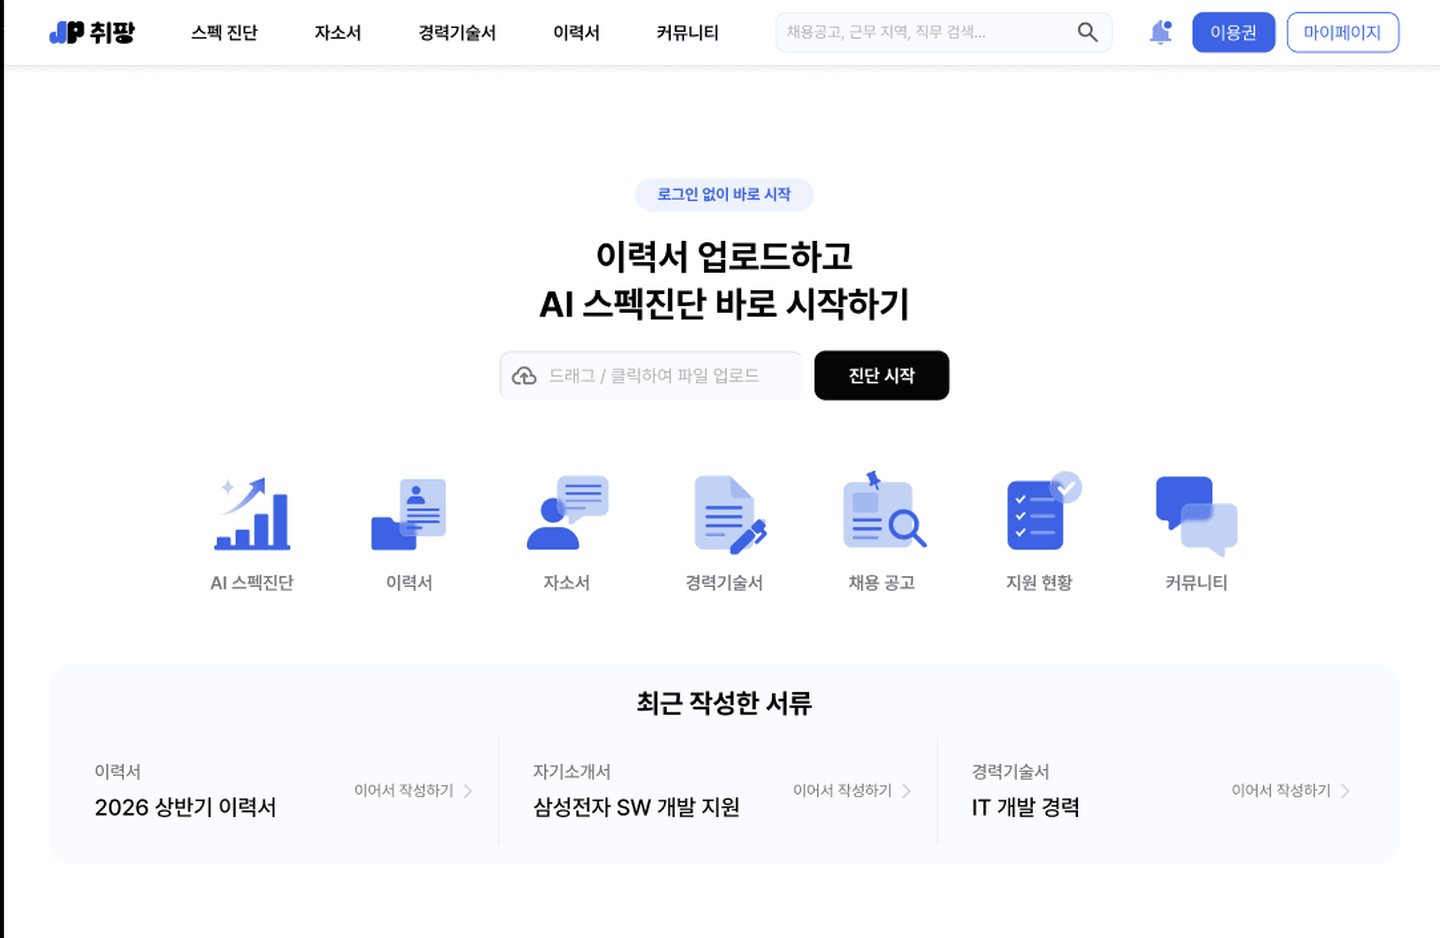Click the 마이페이지 button

(x=1342, y=32)
